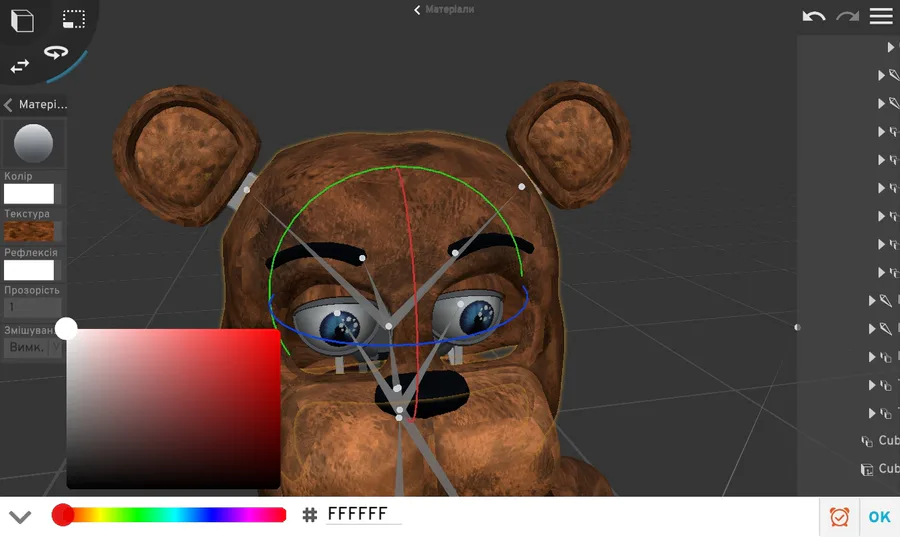Undo the last action
The height and width of the screenshot is (537, 900).
click(813, 16)
